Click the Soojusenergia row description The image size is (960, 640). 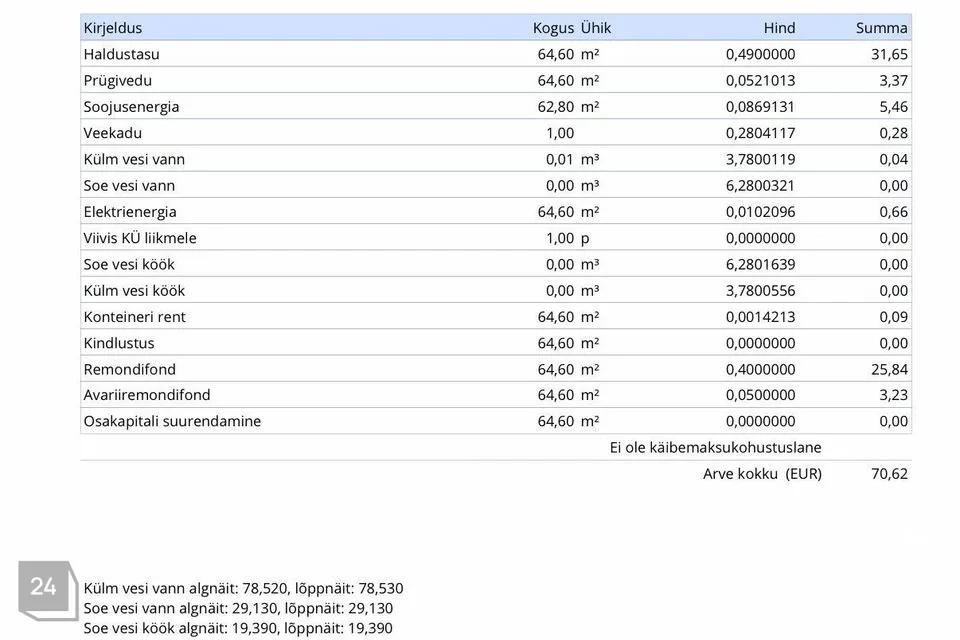[x=131, y=107]
